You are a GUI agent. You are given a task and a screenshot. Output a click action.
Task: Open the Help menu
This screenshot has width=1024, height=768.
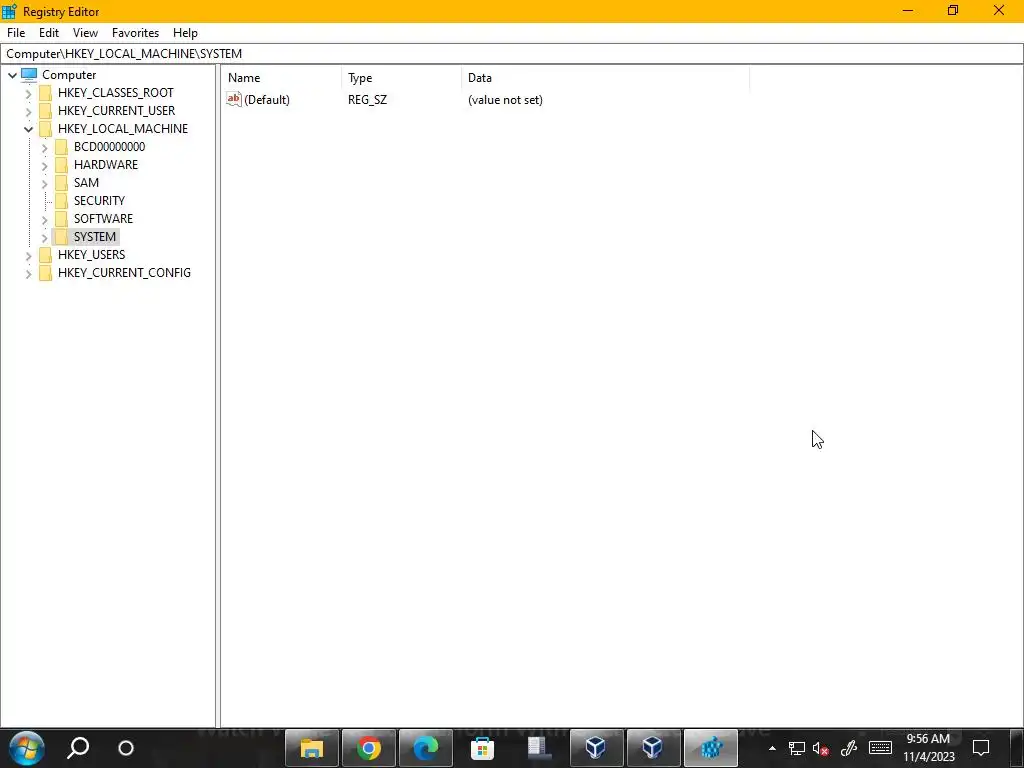click(185, 33)
